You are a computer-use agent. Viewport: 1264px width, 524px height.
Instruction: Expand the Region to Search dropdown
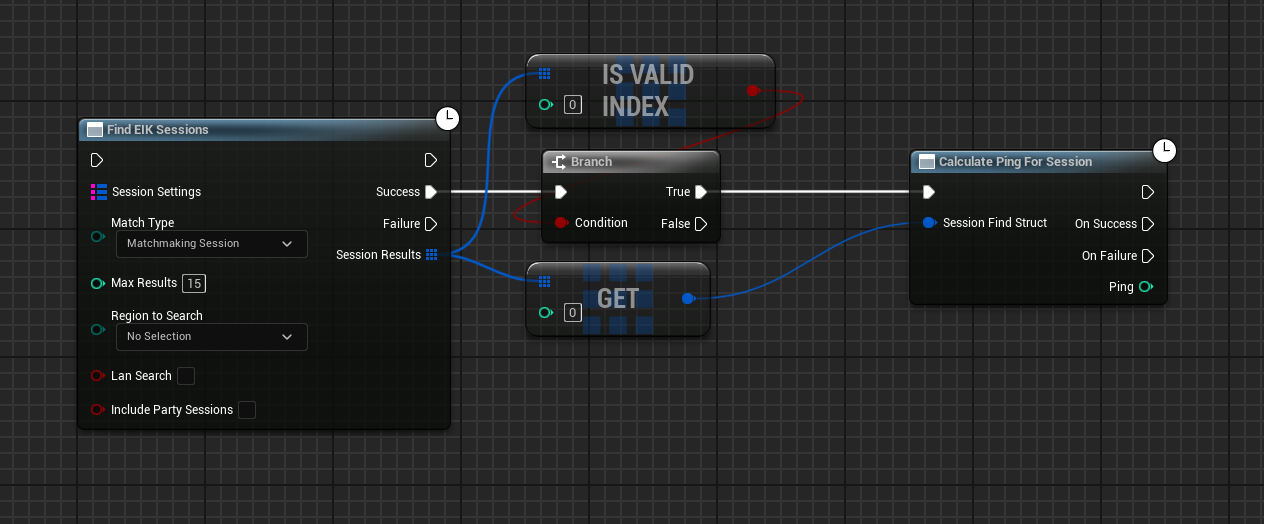pos(211,337)
